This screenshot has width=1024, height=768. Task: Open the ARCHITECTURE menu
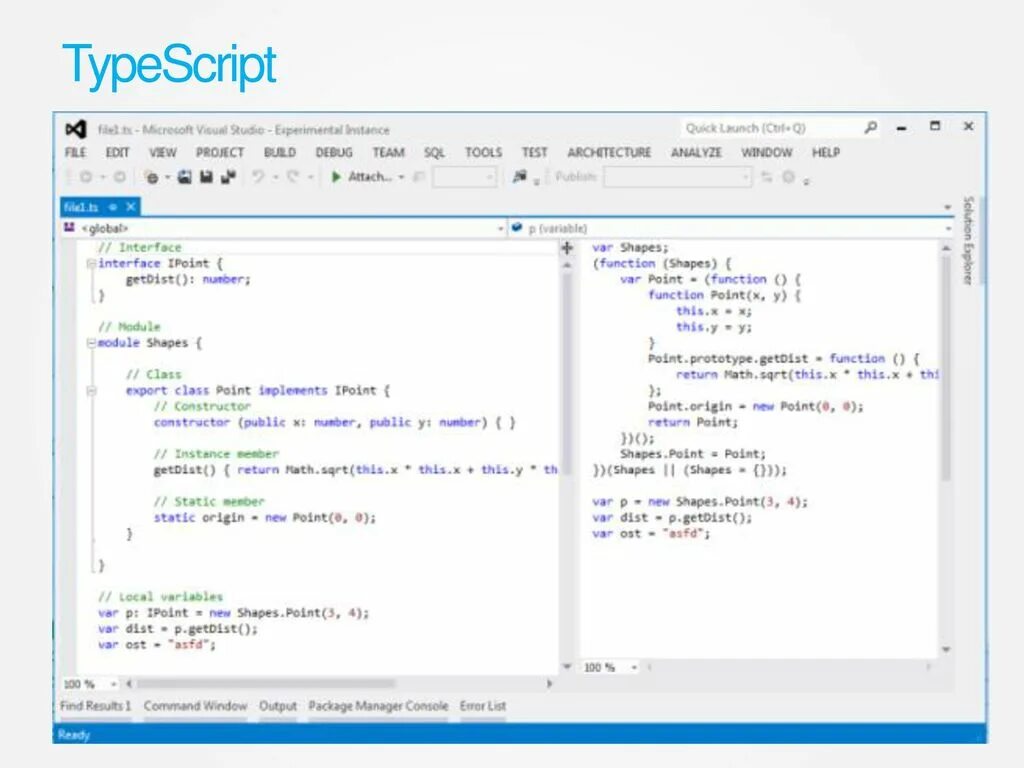click(609, 153)
